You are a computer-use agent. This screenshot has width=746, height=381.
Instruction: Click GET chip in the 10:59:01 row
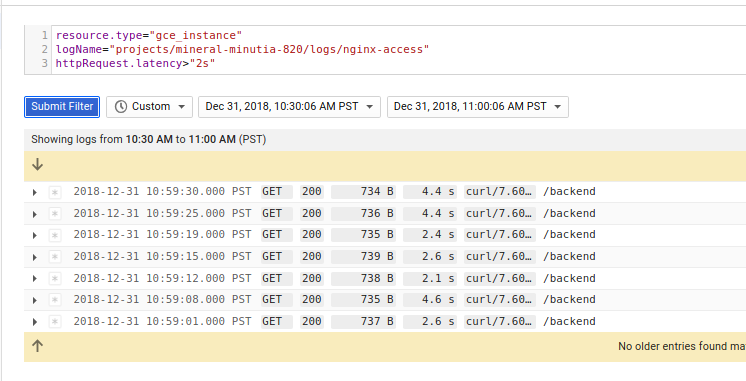276,322
